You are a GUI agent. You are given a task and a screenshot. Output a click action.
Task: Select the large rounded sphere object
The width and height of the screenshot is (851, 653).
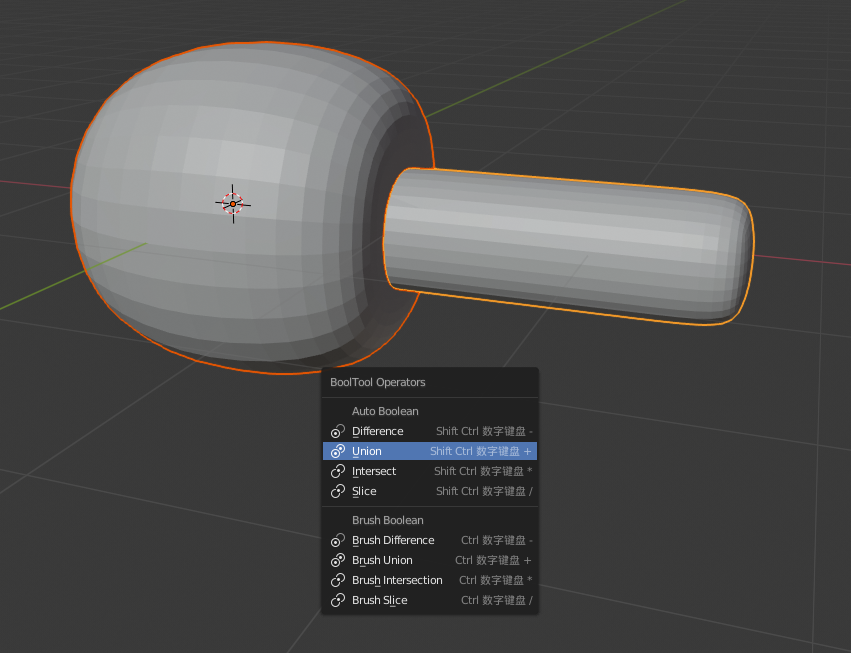click(200, 270)
